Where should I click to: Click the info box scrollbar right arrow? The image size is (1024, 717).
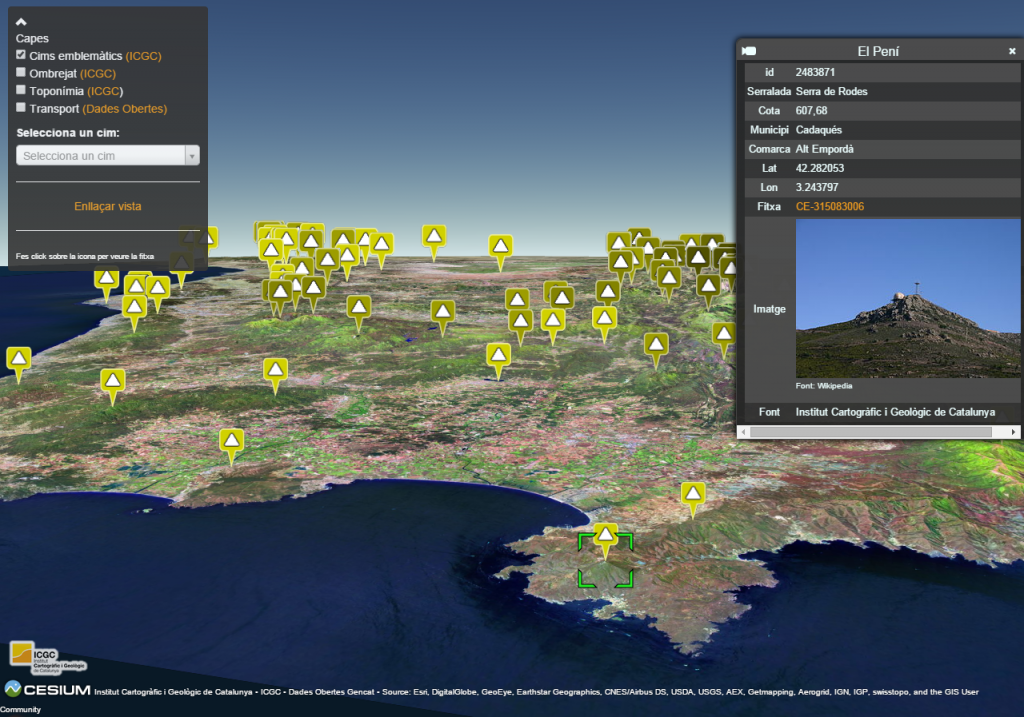click(x=1013, y=432)
